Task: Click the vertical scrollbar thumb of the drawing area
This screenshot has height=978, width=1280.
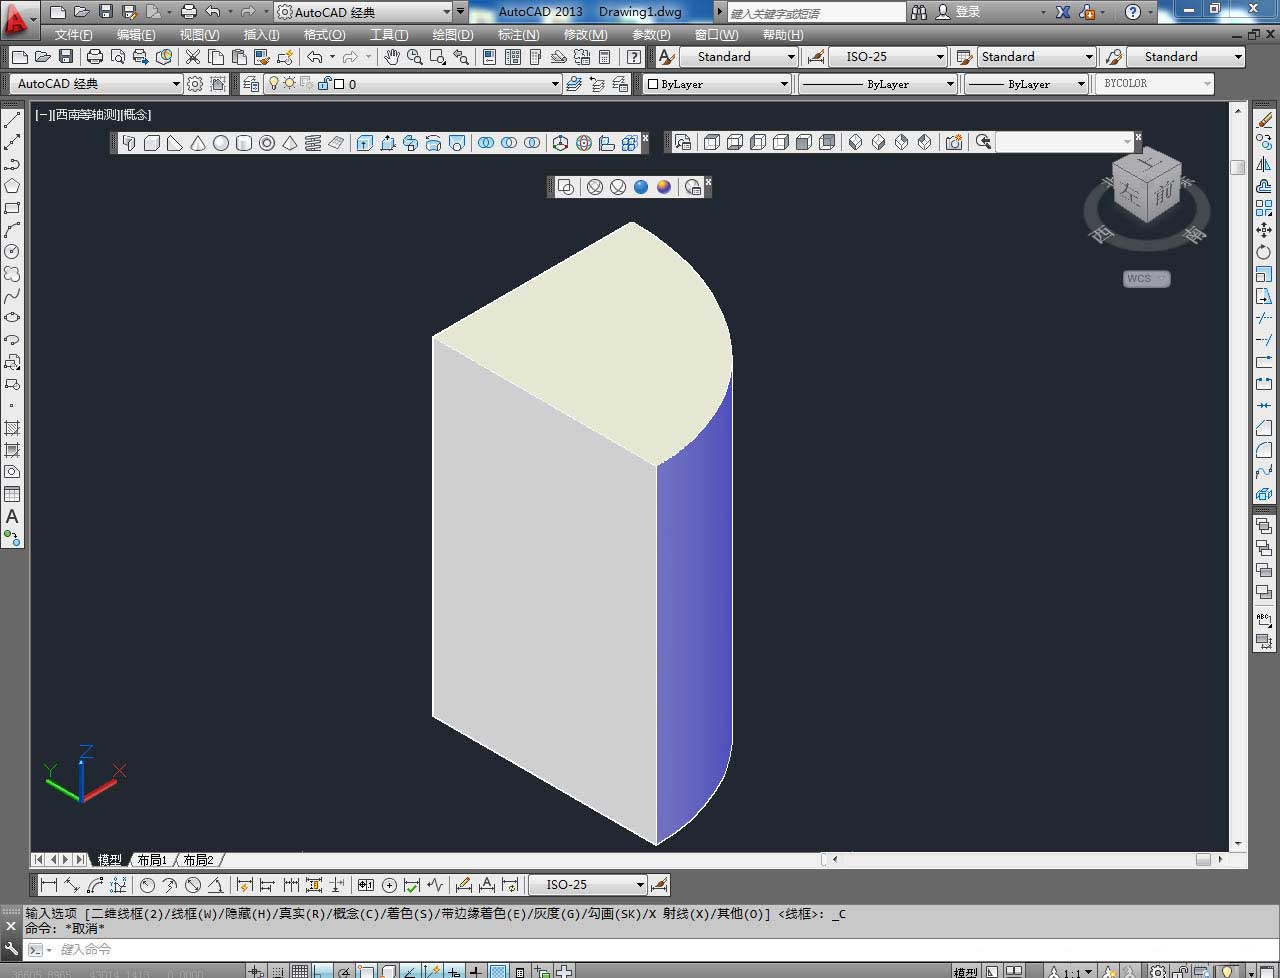Action: (x=1238, y=167)
